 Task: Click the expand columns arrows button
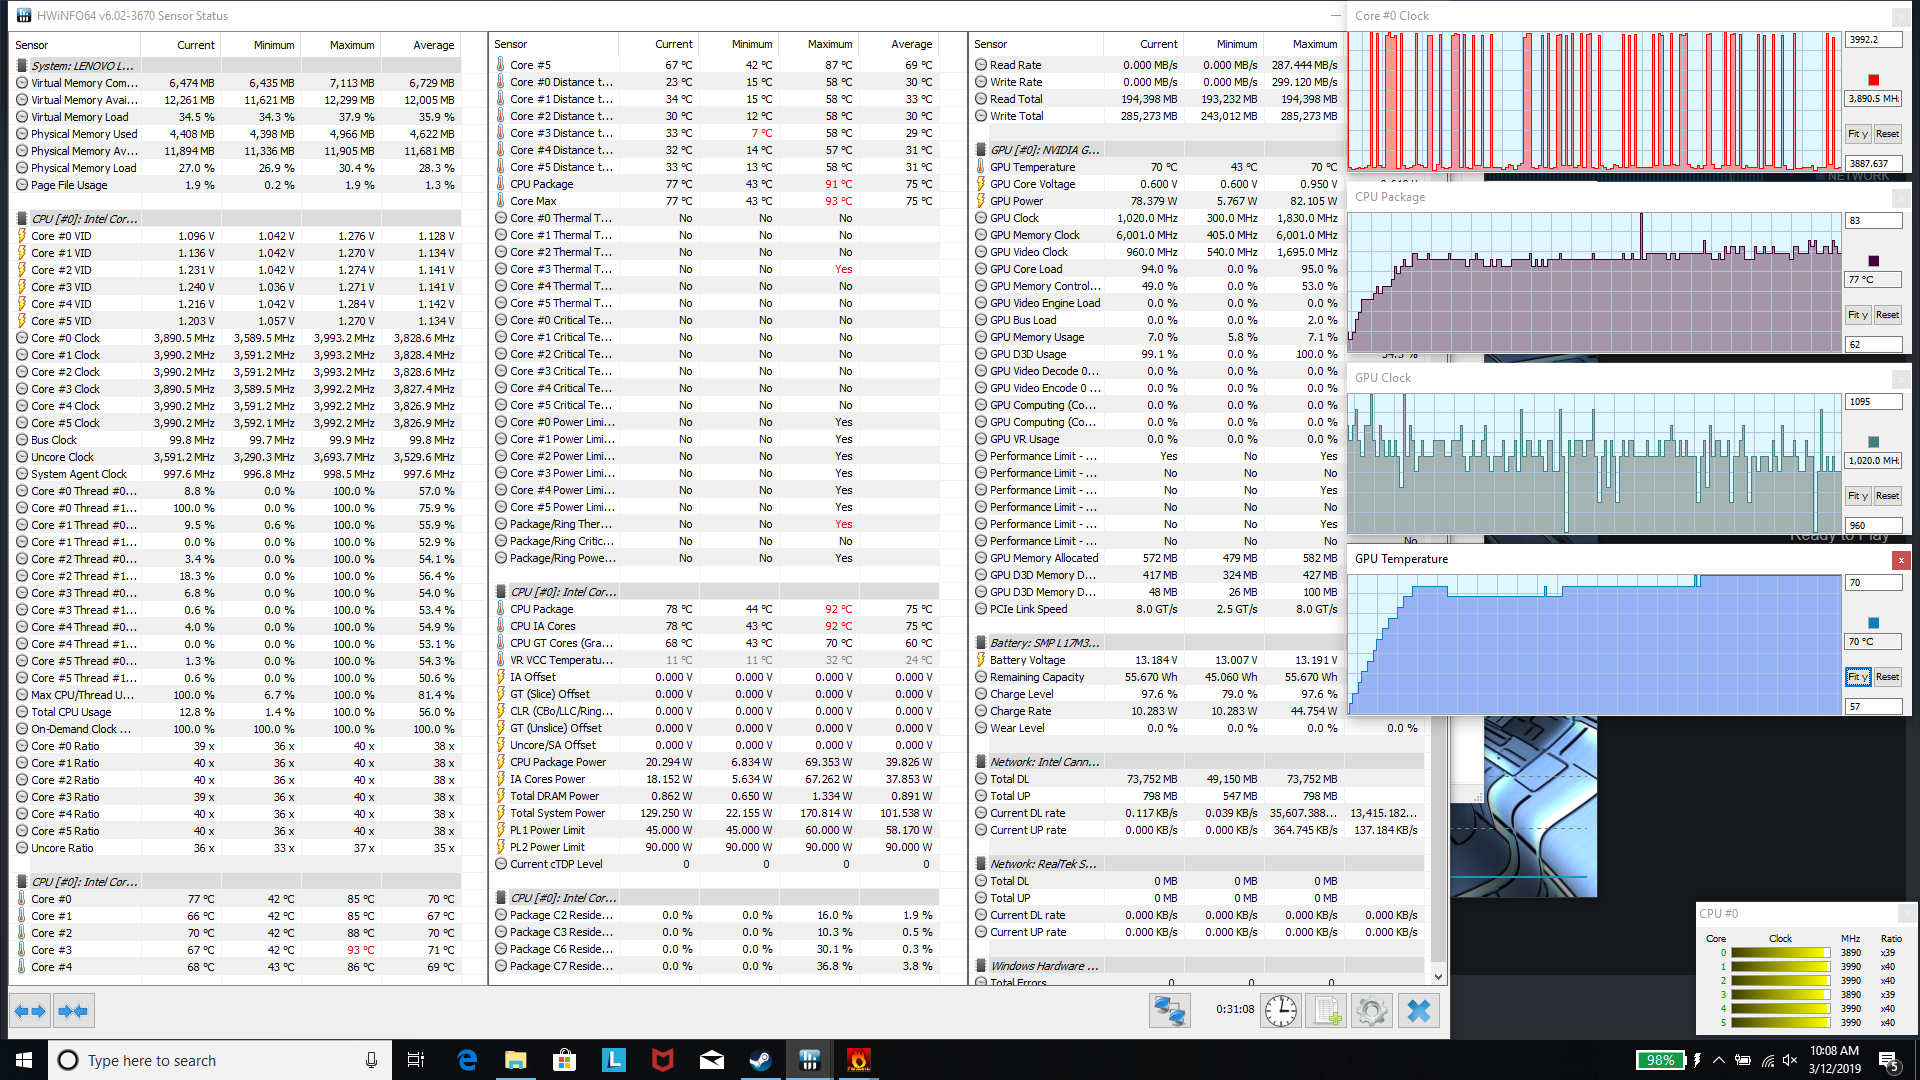coord(31,1011)
